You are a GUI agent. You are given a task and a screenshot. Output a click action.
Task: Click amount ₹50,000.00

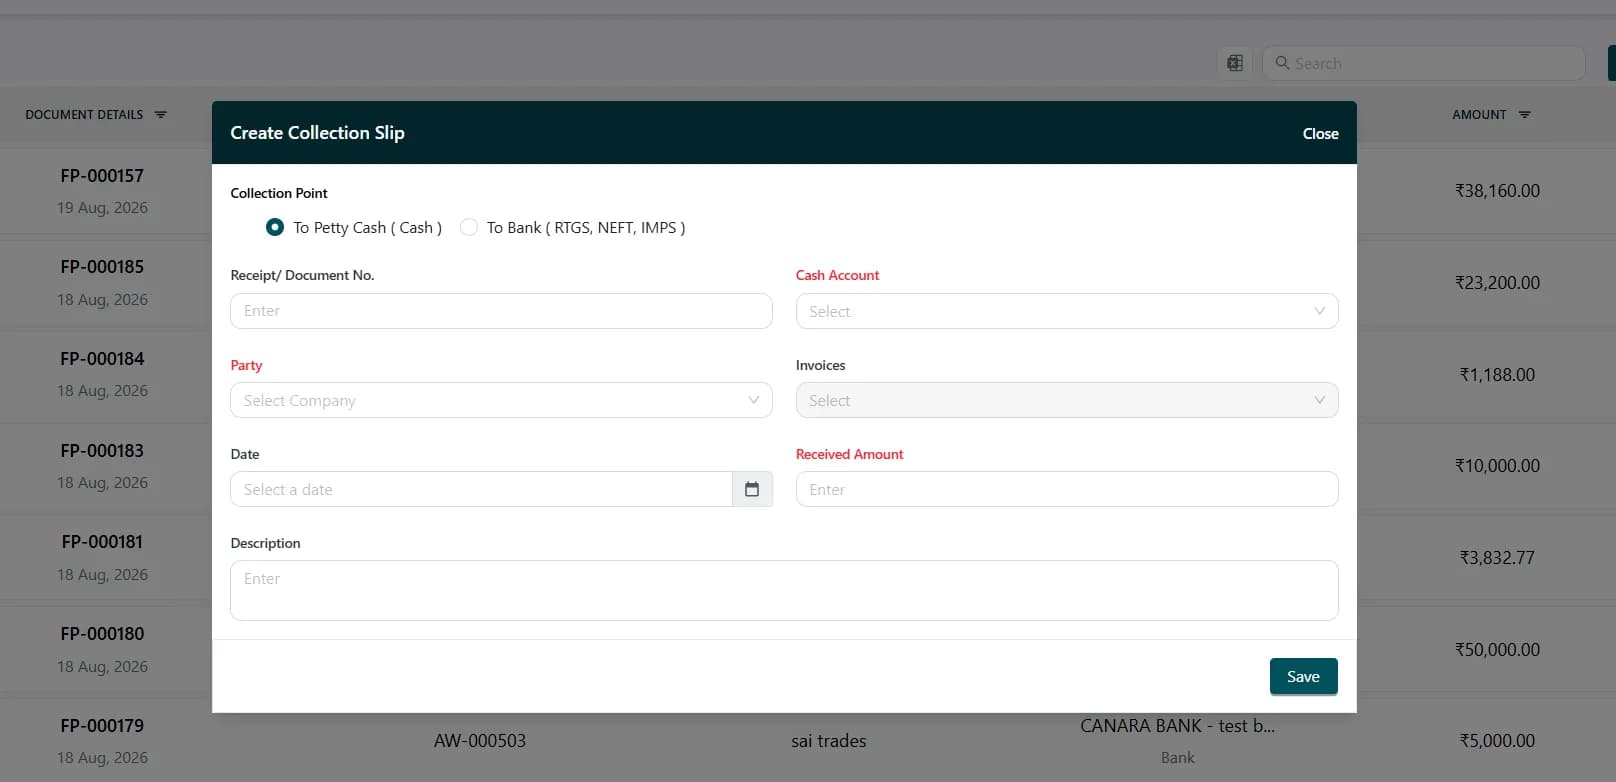pos(1497,650)
